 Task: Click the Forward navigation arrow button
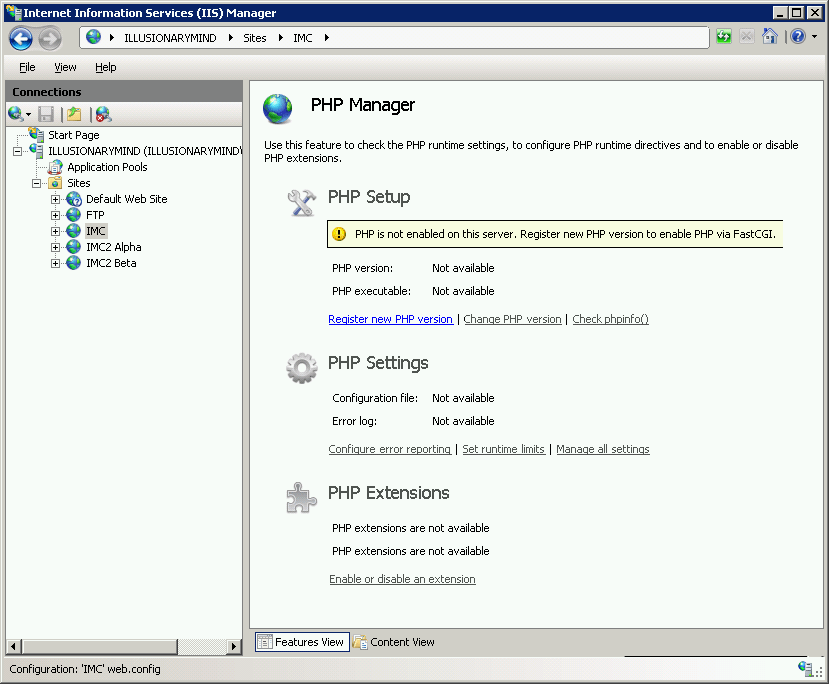pyautogui.click(x=50, y=39)
